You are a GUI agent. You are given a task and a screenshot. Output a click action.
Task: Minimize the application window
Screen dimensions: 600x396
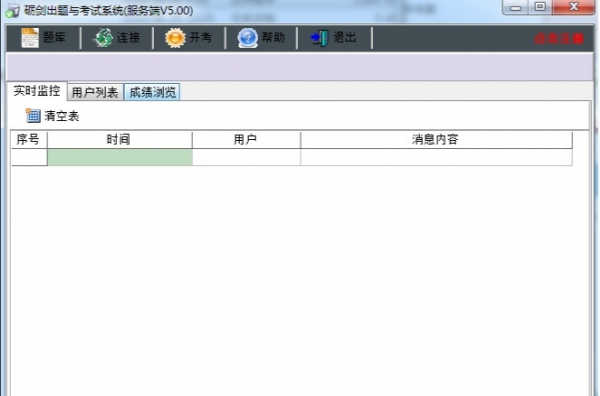(x=515, y=7)
